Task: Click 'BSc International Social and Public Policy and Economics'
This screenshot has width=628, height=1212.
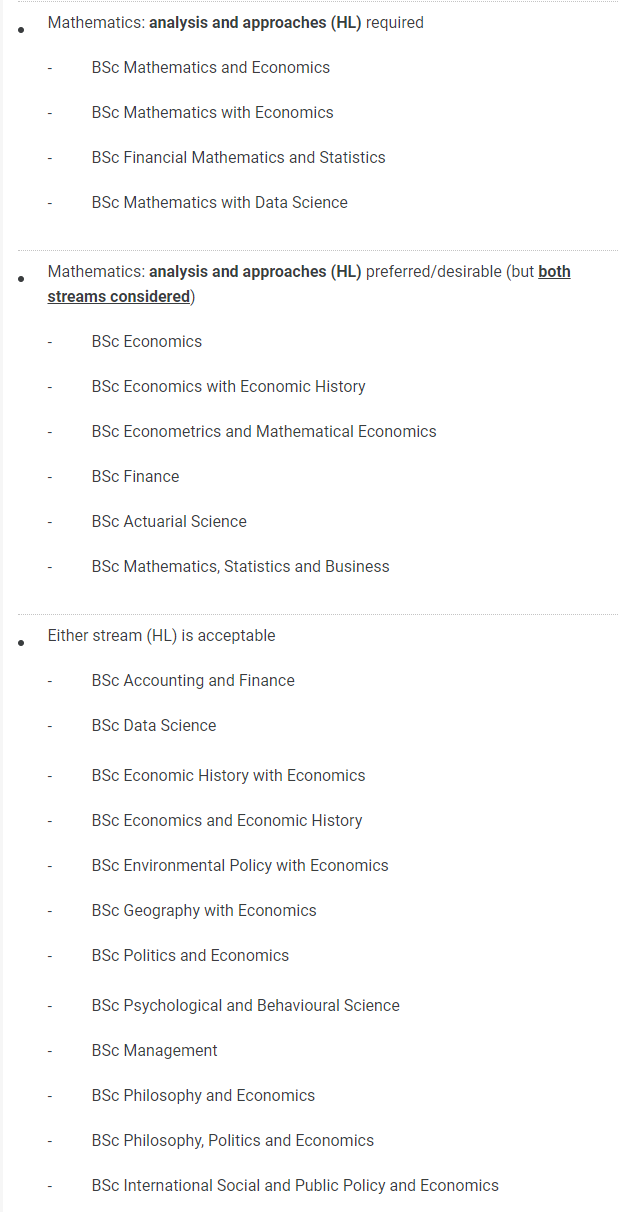Action: pos(295,1186)
